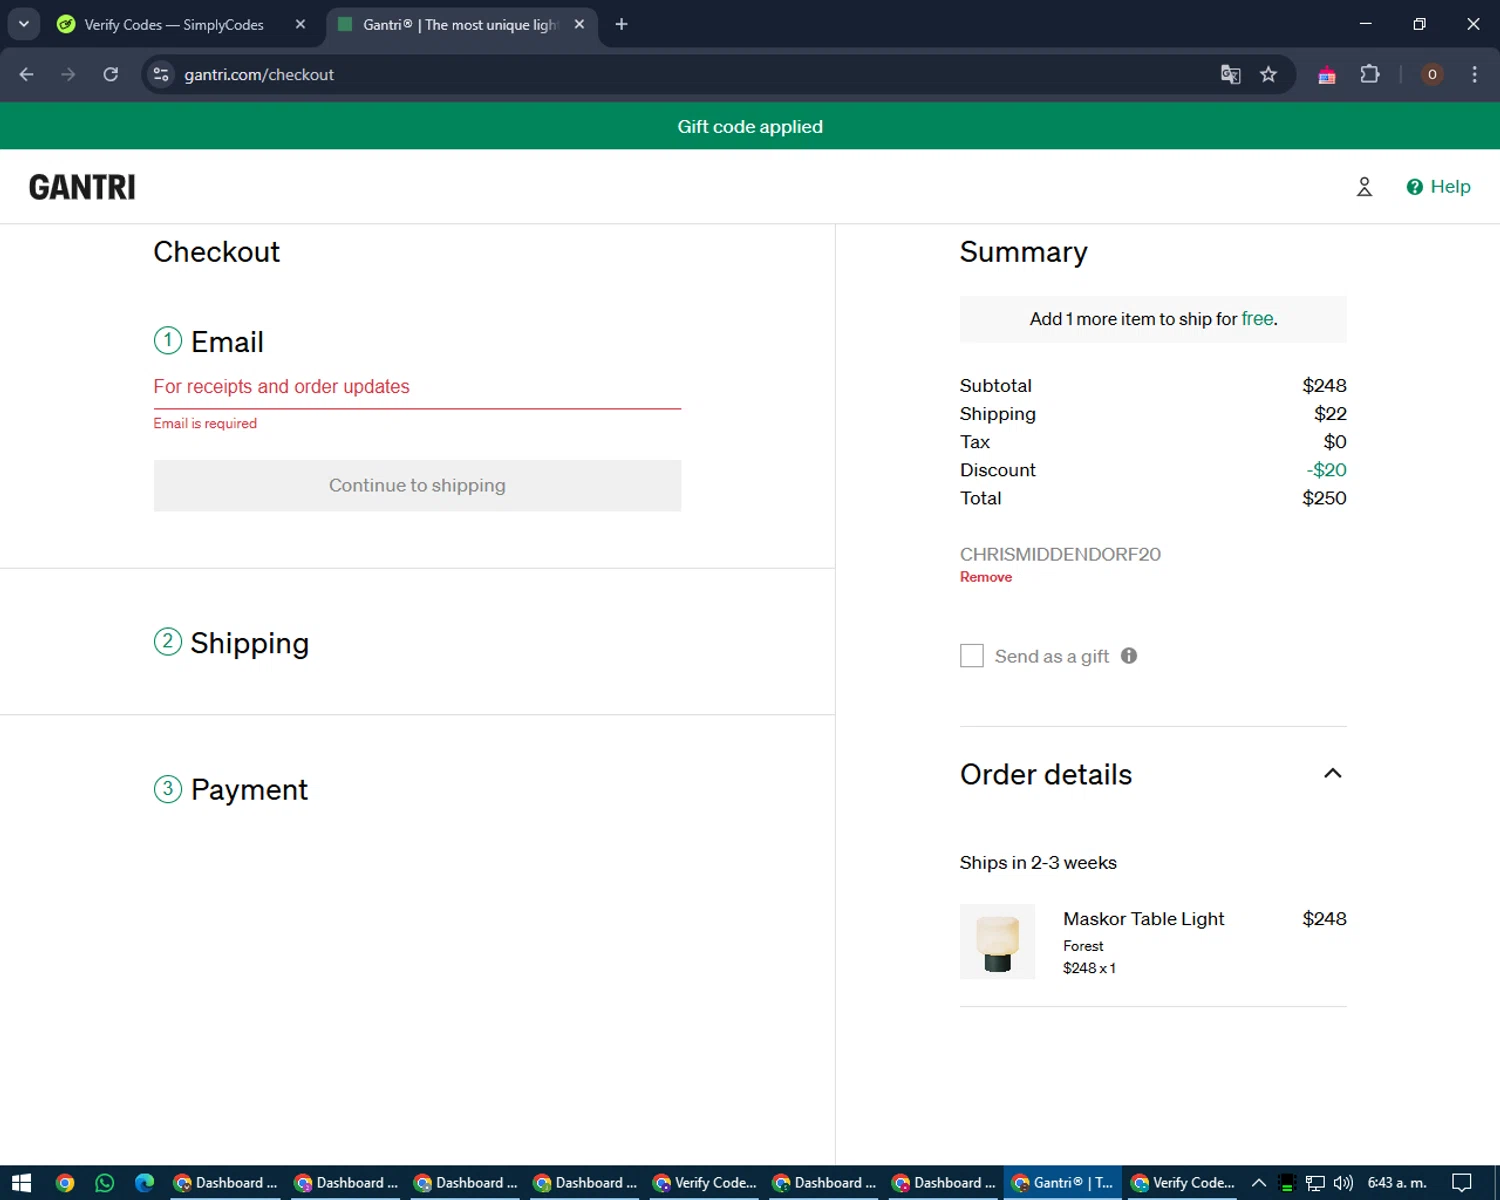
Task: Click the gift info icon
Action: [x=1129, y=656]
